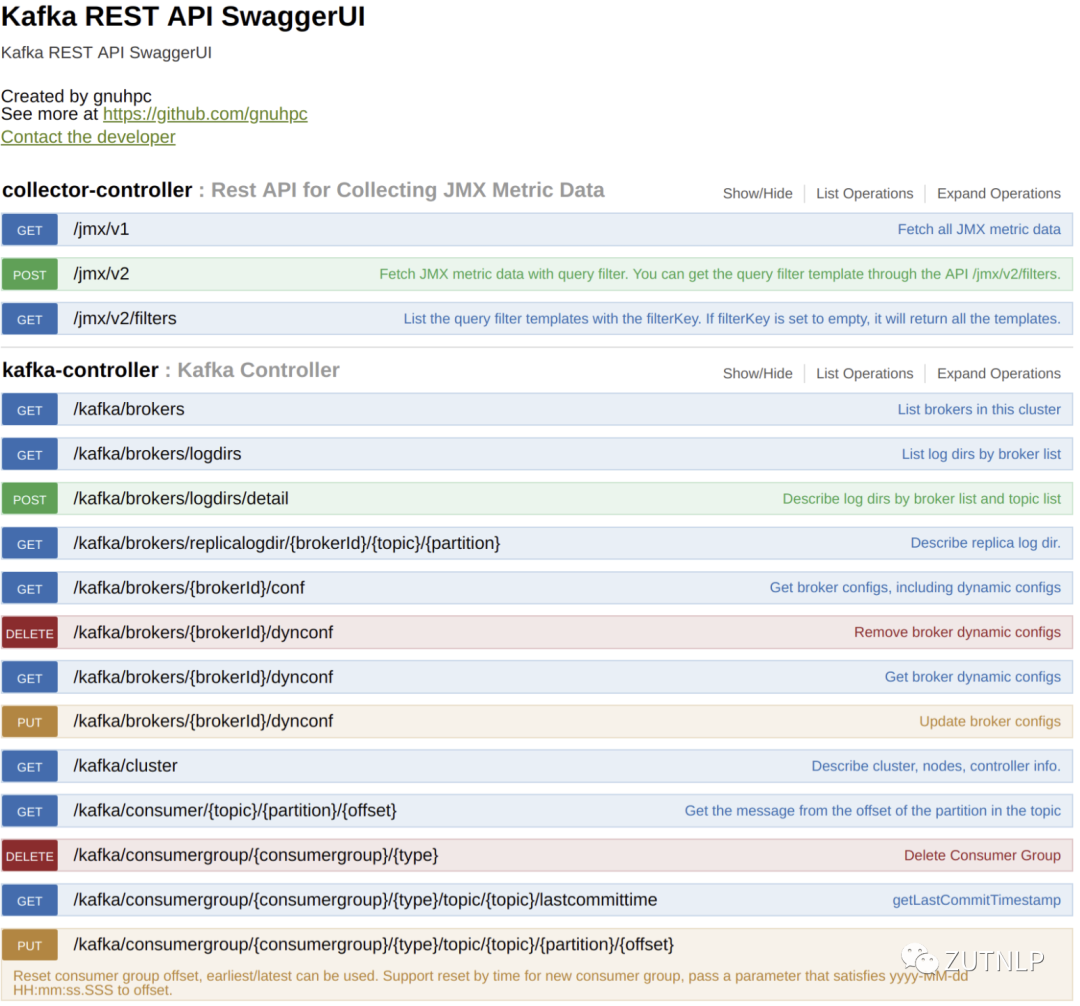Click the GET badge for /jmx/v1
This screenshot has height=1006, width=1080.
point(30,230)
